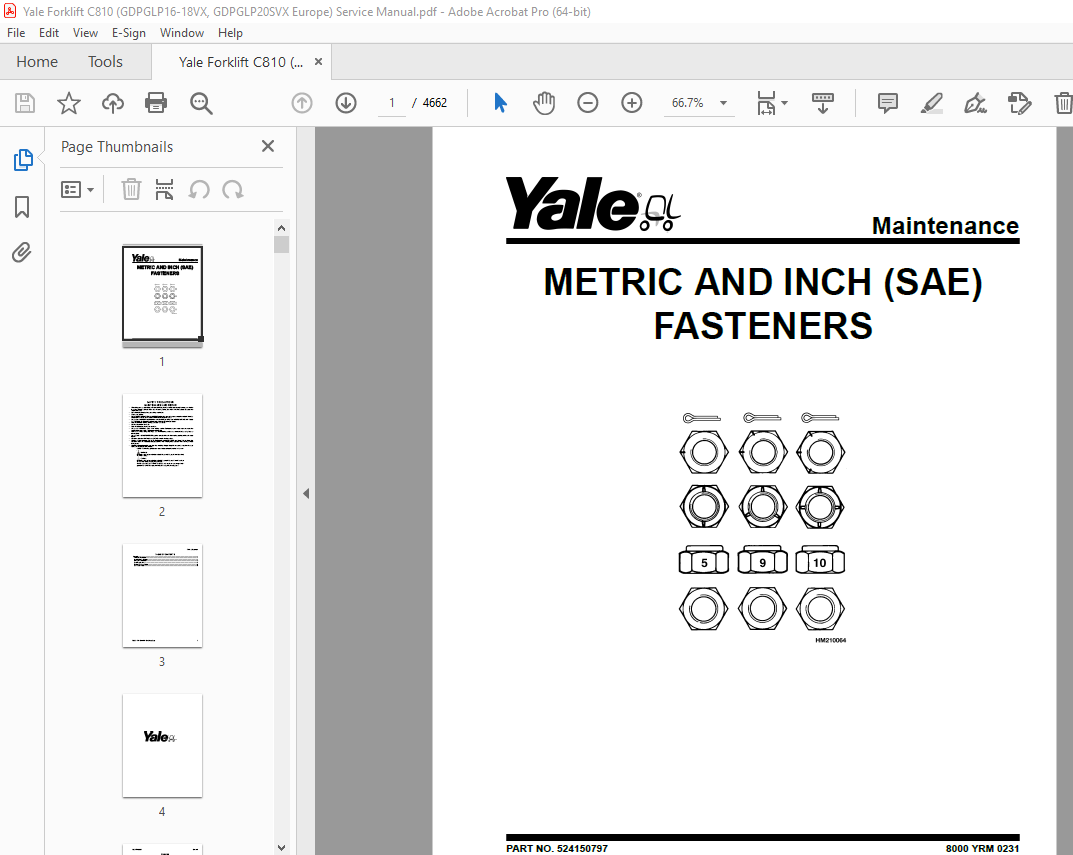The height and width of the screenshot is (855, 1073).
Task: Zoom in with plus icon
Action: click(632, 103)
